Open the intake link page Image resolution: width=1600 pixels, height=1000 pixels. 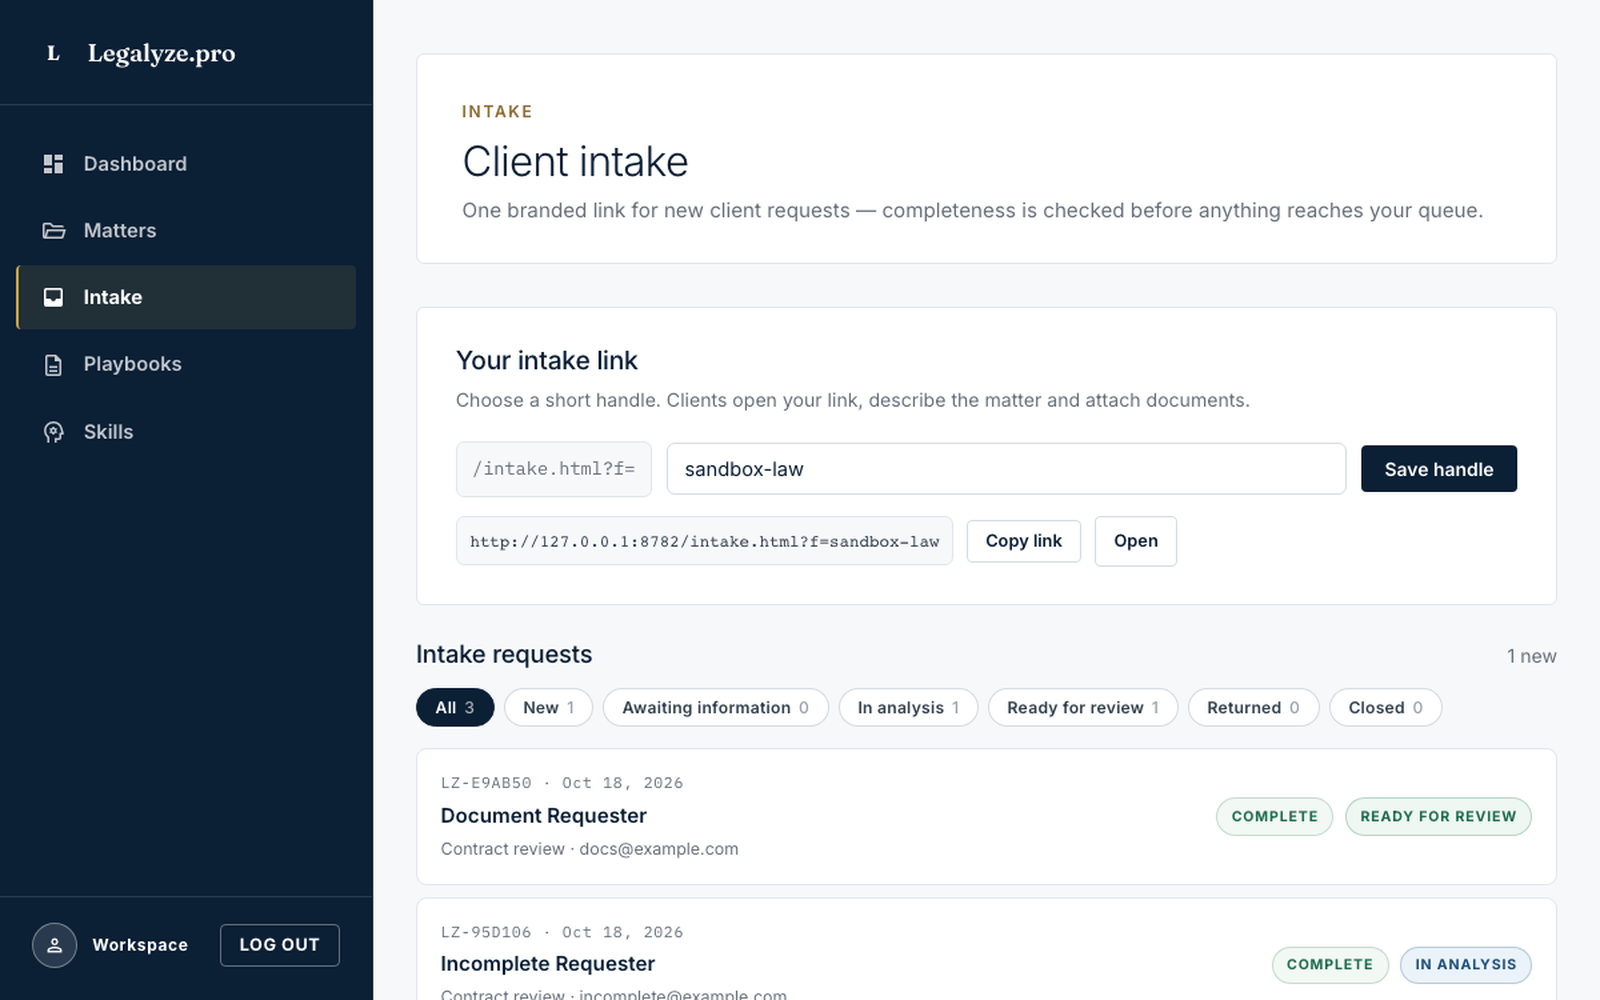tap(1135, 541)
